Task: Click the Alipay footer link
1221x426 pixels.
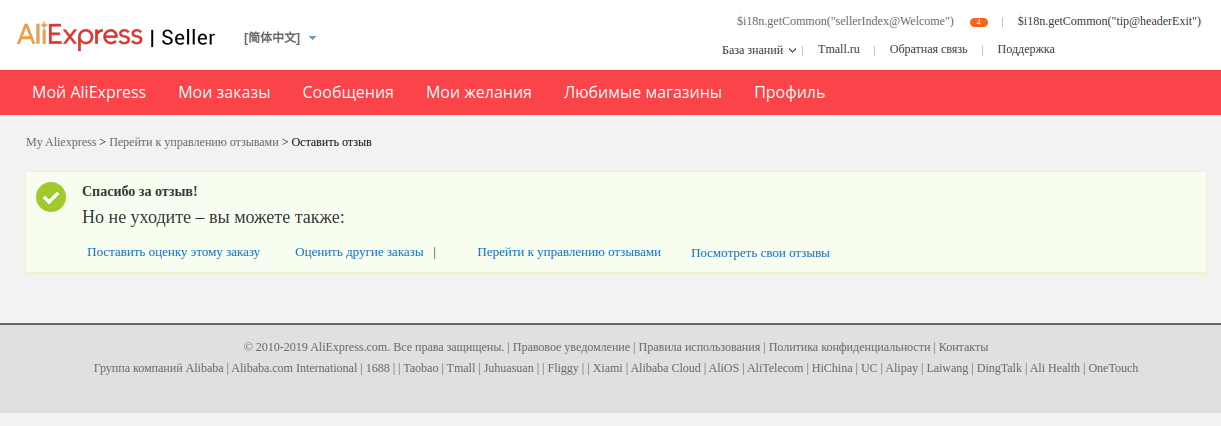Action: [902, 368]
